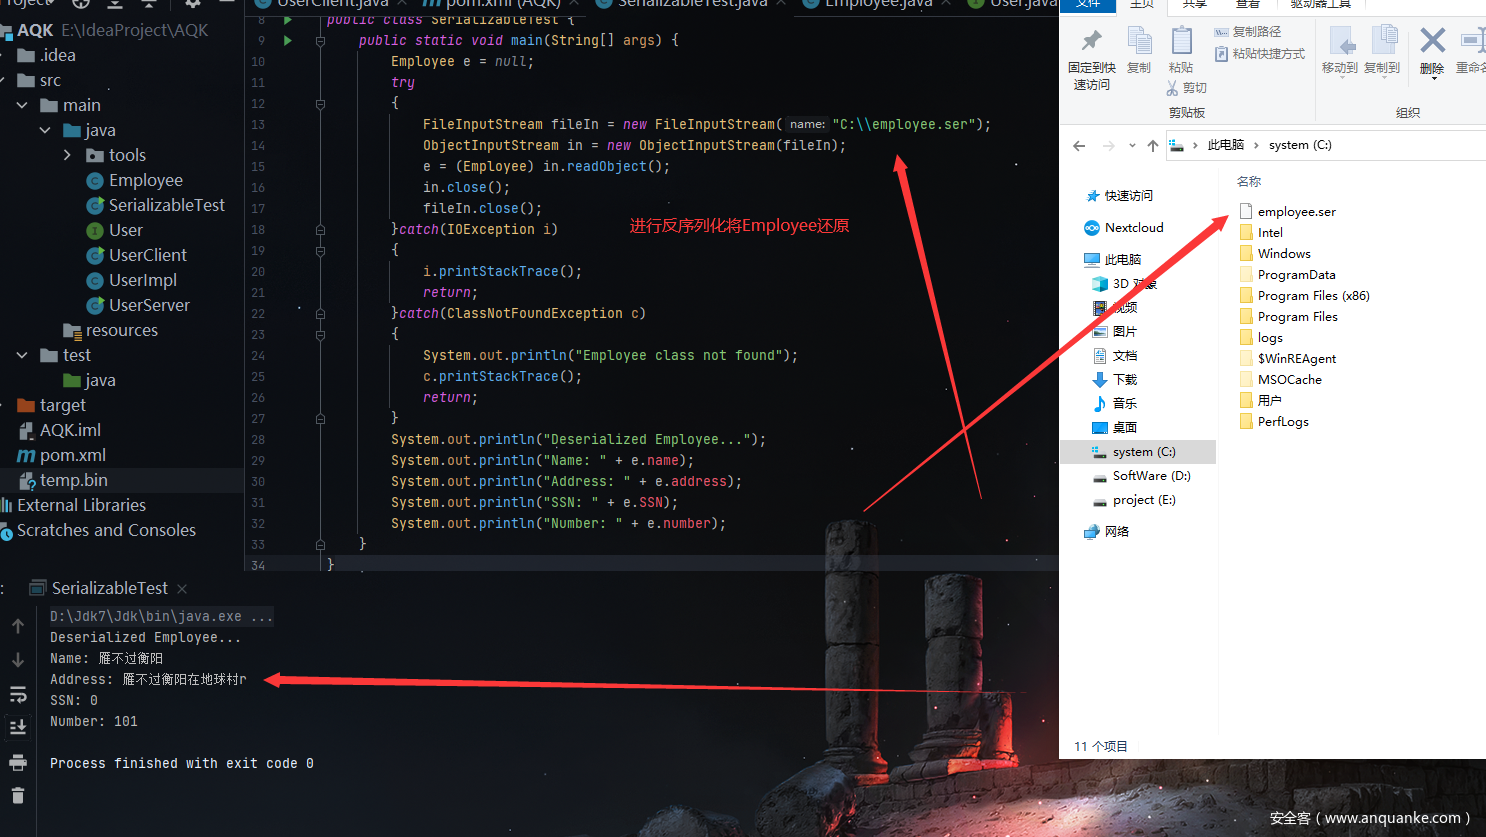The height and width of the screenshot is (837, 1486).
Task: Click the Paste (粘贴) button in Explorer ribbon
Action: coord(1181,51)
